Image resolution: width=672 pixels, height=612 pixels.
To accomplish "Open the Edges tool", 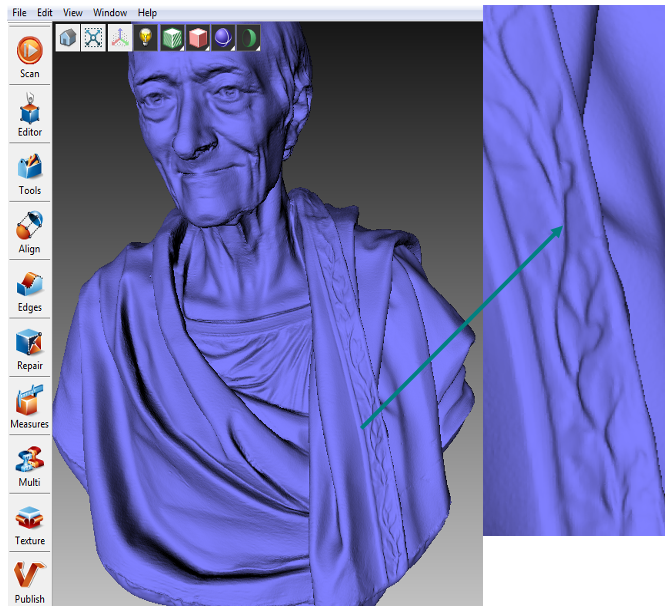I will click(29, 289).
